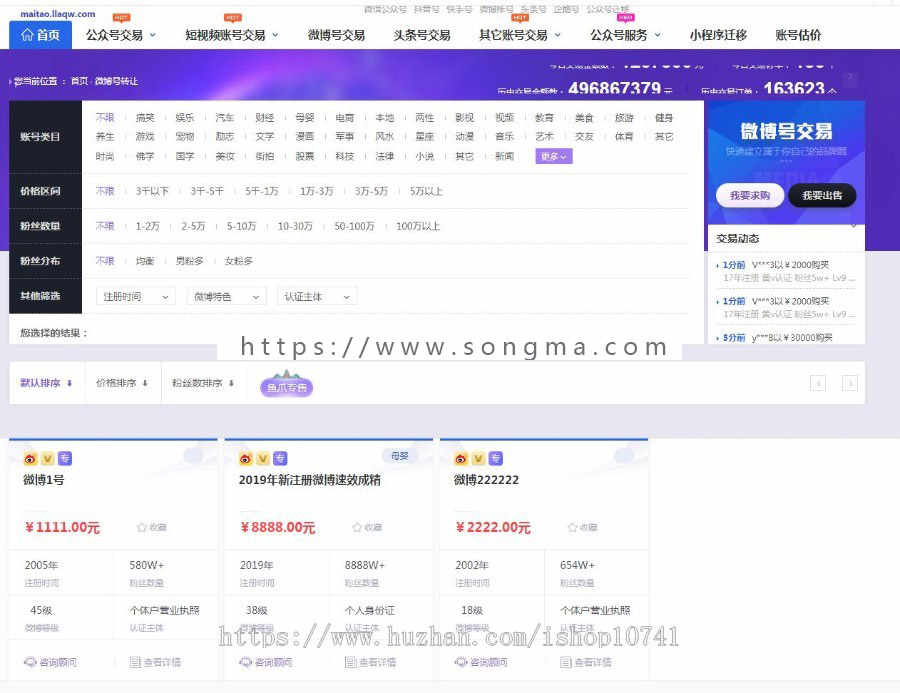The image size is (900, 693).
Task: Sort listings by 默认排序
Action: 46,383
